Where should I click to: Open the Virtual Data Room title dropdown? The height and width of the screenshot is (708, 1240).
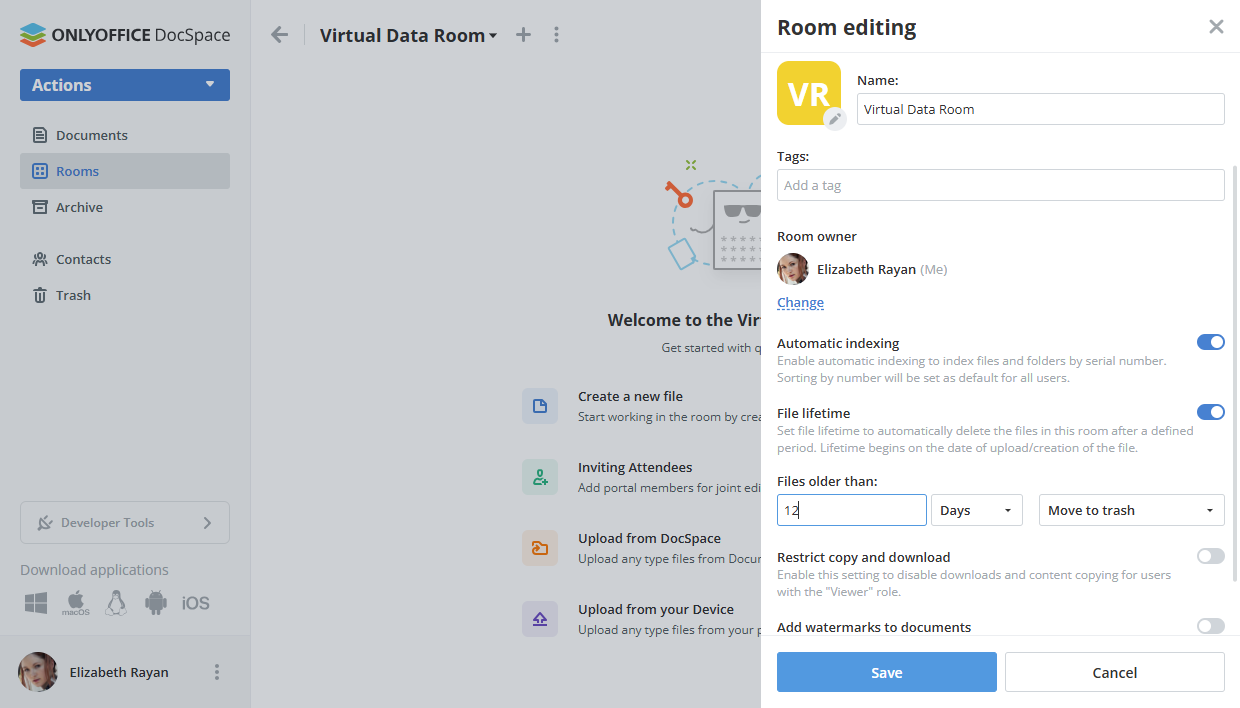click(x=408, y=35)
